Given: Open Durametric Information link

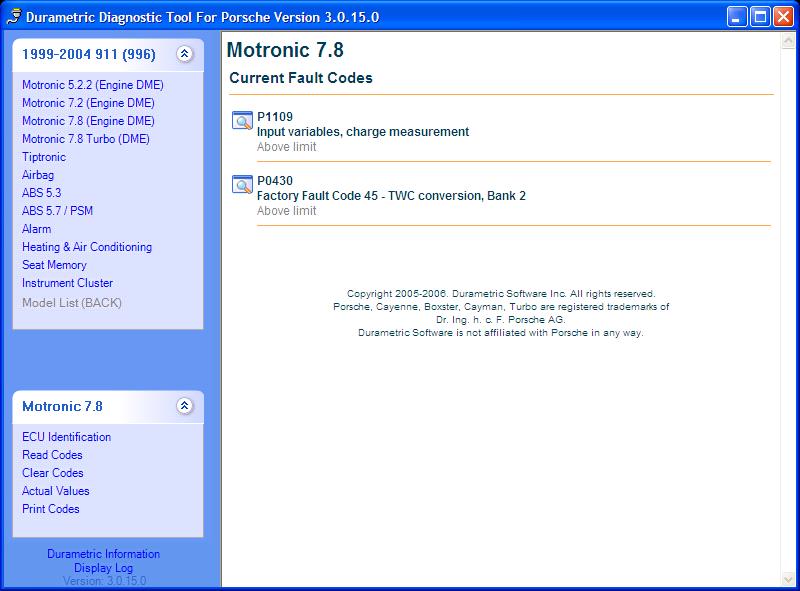Looking at the screenshot, I should click(104, 554).
